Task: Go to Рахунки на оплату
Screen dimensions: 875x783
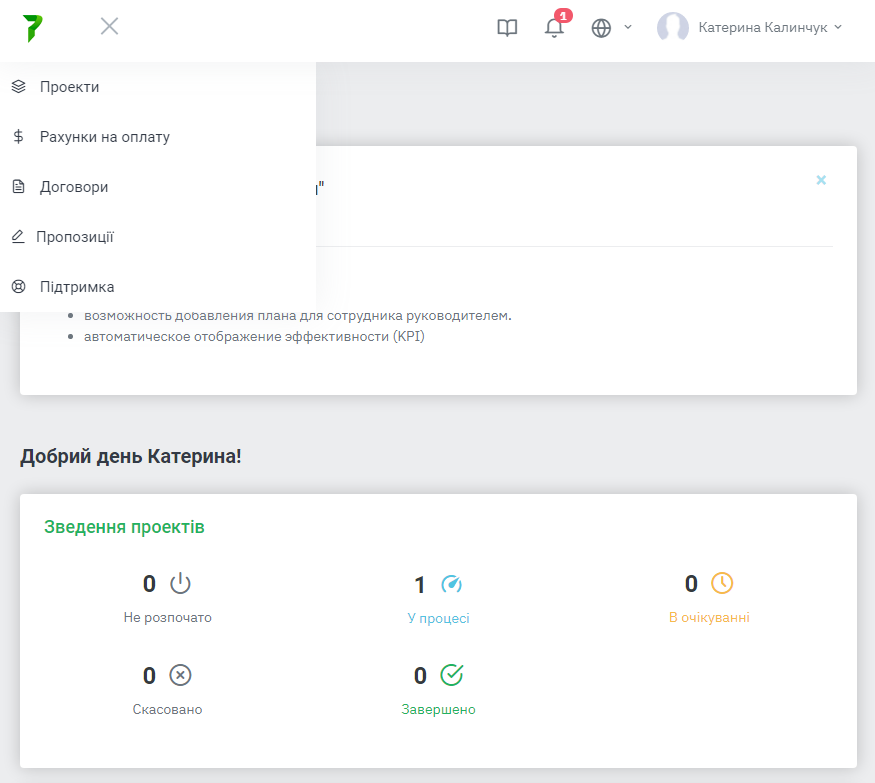Action: pos(104,137)
